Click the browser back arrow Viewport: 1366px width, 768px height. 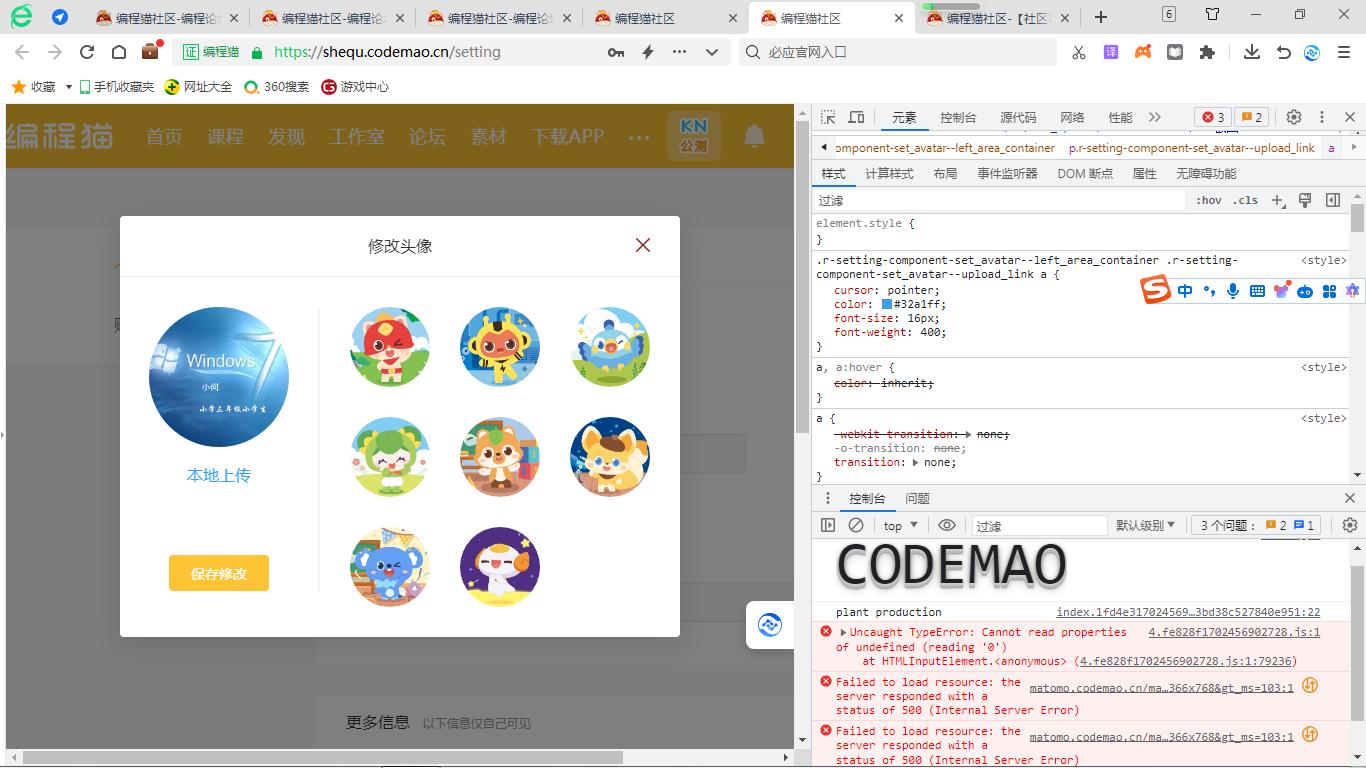click(22, 52)
